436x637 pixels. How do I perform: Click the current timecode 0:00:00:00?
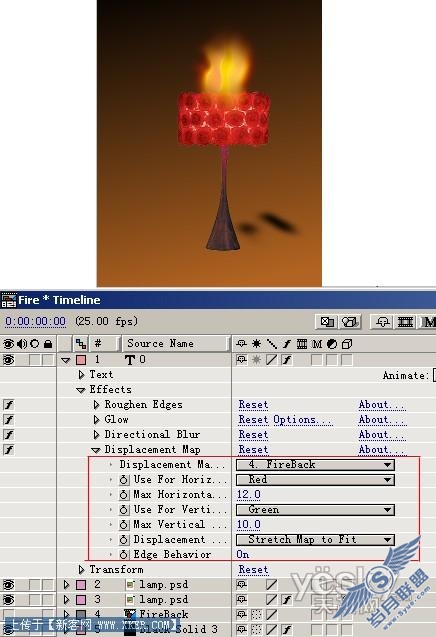[x=35, y=321]
